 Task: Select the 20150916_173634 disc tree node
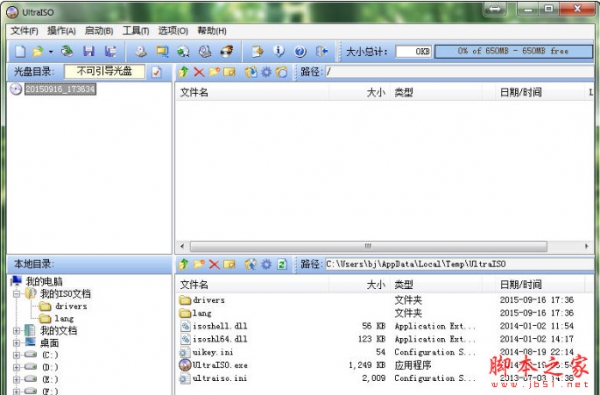[x=60, y=89]
